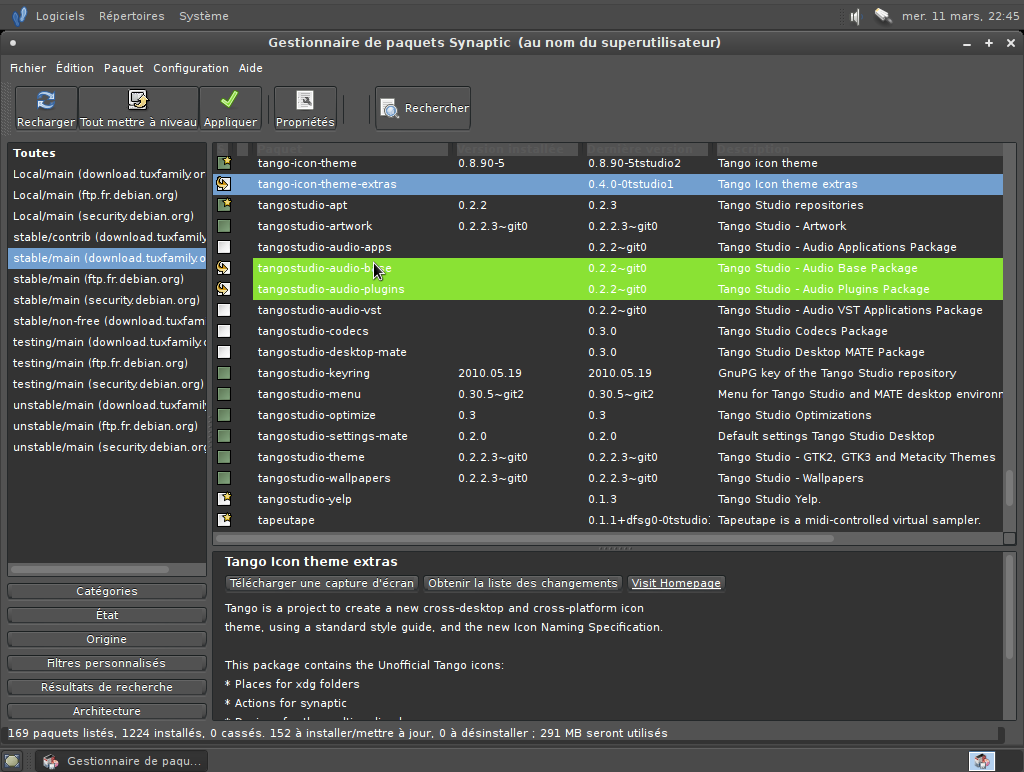The height and width of the screenshot is (772, 1024).
Task: Open the Rechercher search tool
Action: (424, 108)
